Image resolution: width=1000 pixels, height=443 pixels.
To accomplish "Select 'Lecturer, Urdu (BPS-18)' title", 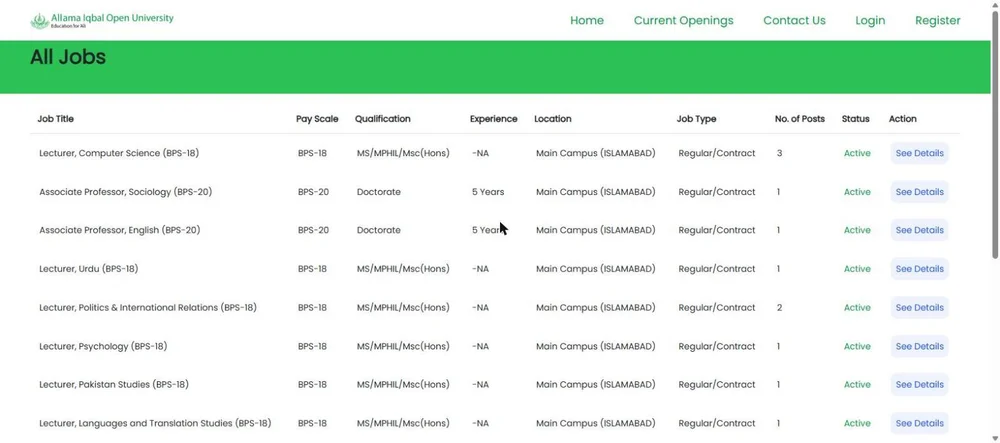I will click(89, 269).
